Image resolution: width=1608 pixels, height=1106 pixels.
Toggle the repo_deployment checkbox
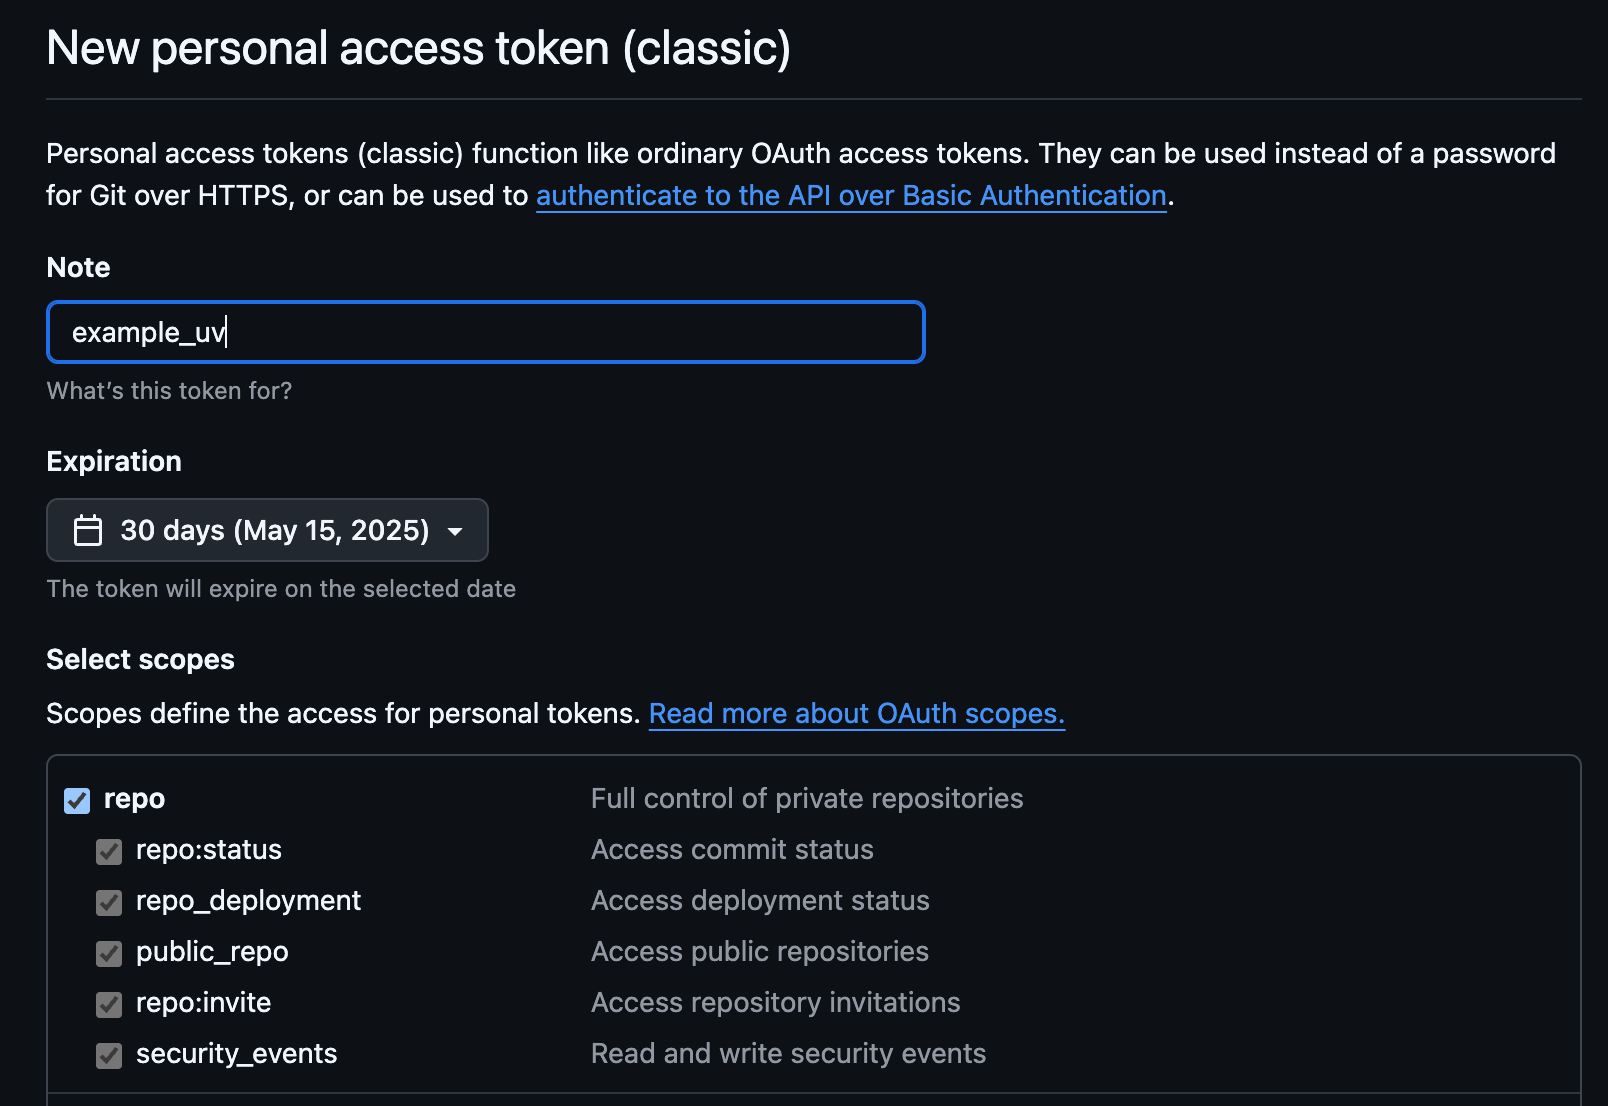point(109,902)
